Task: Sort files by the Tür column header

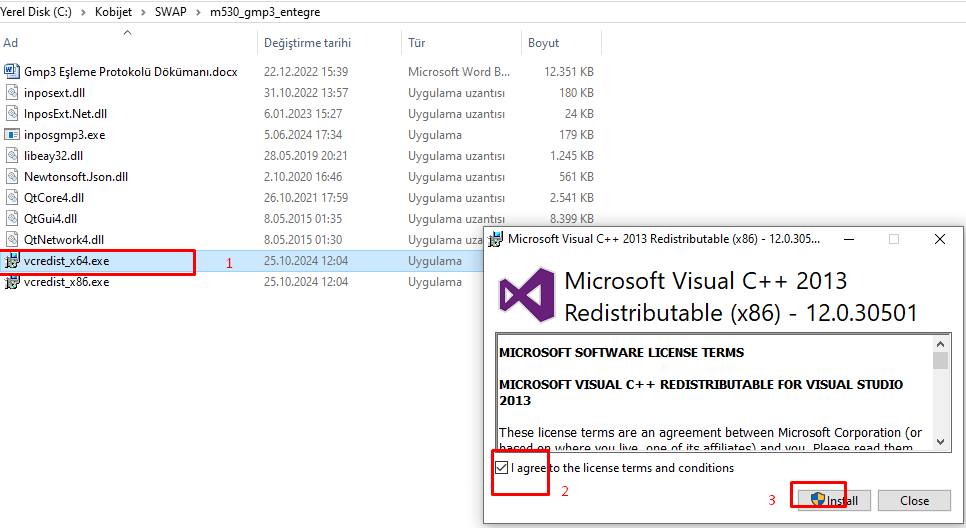Action: [x=416, y=43]
